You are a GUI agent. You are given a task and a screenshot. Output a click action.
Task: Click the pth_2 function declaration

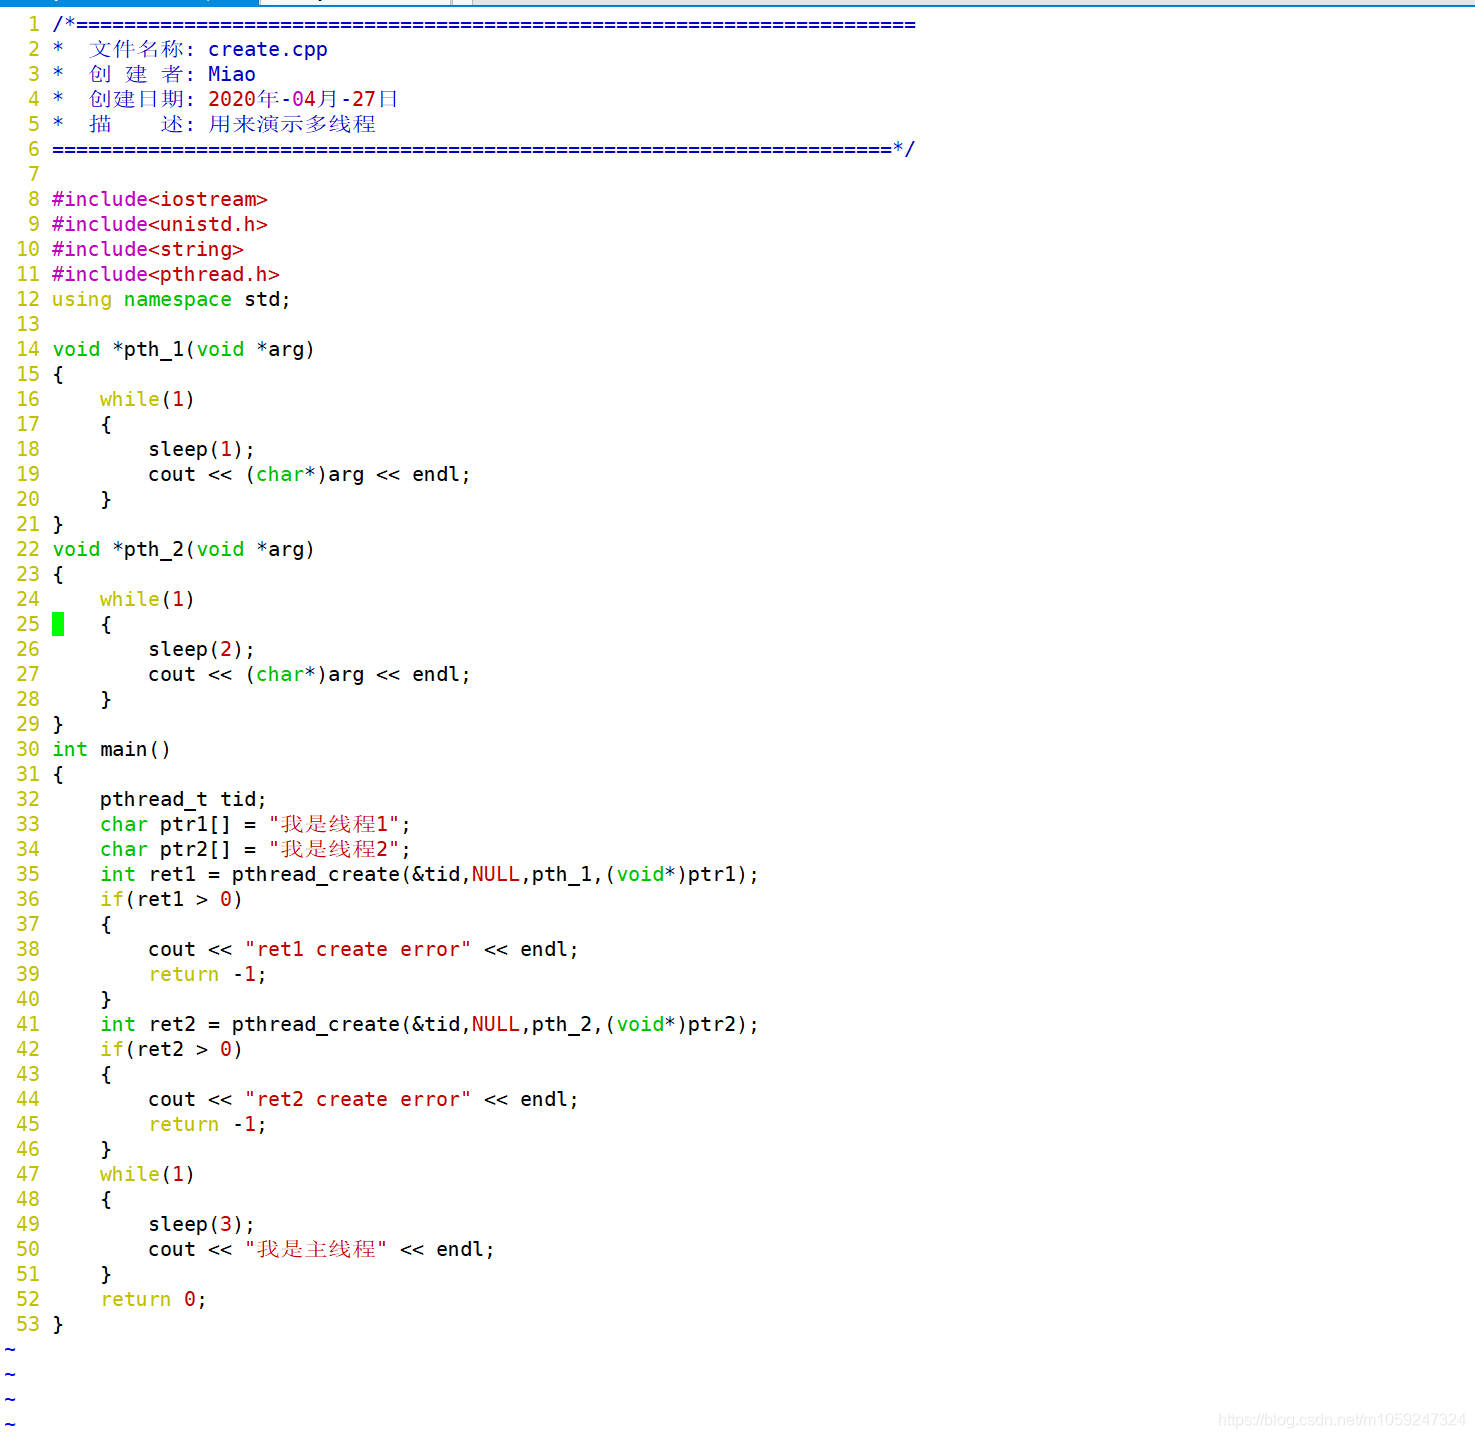pyautogui.click(x=184, y=549)
